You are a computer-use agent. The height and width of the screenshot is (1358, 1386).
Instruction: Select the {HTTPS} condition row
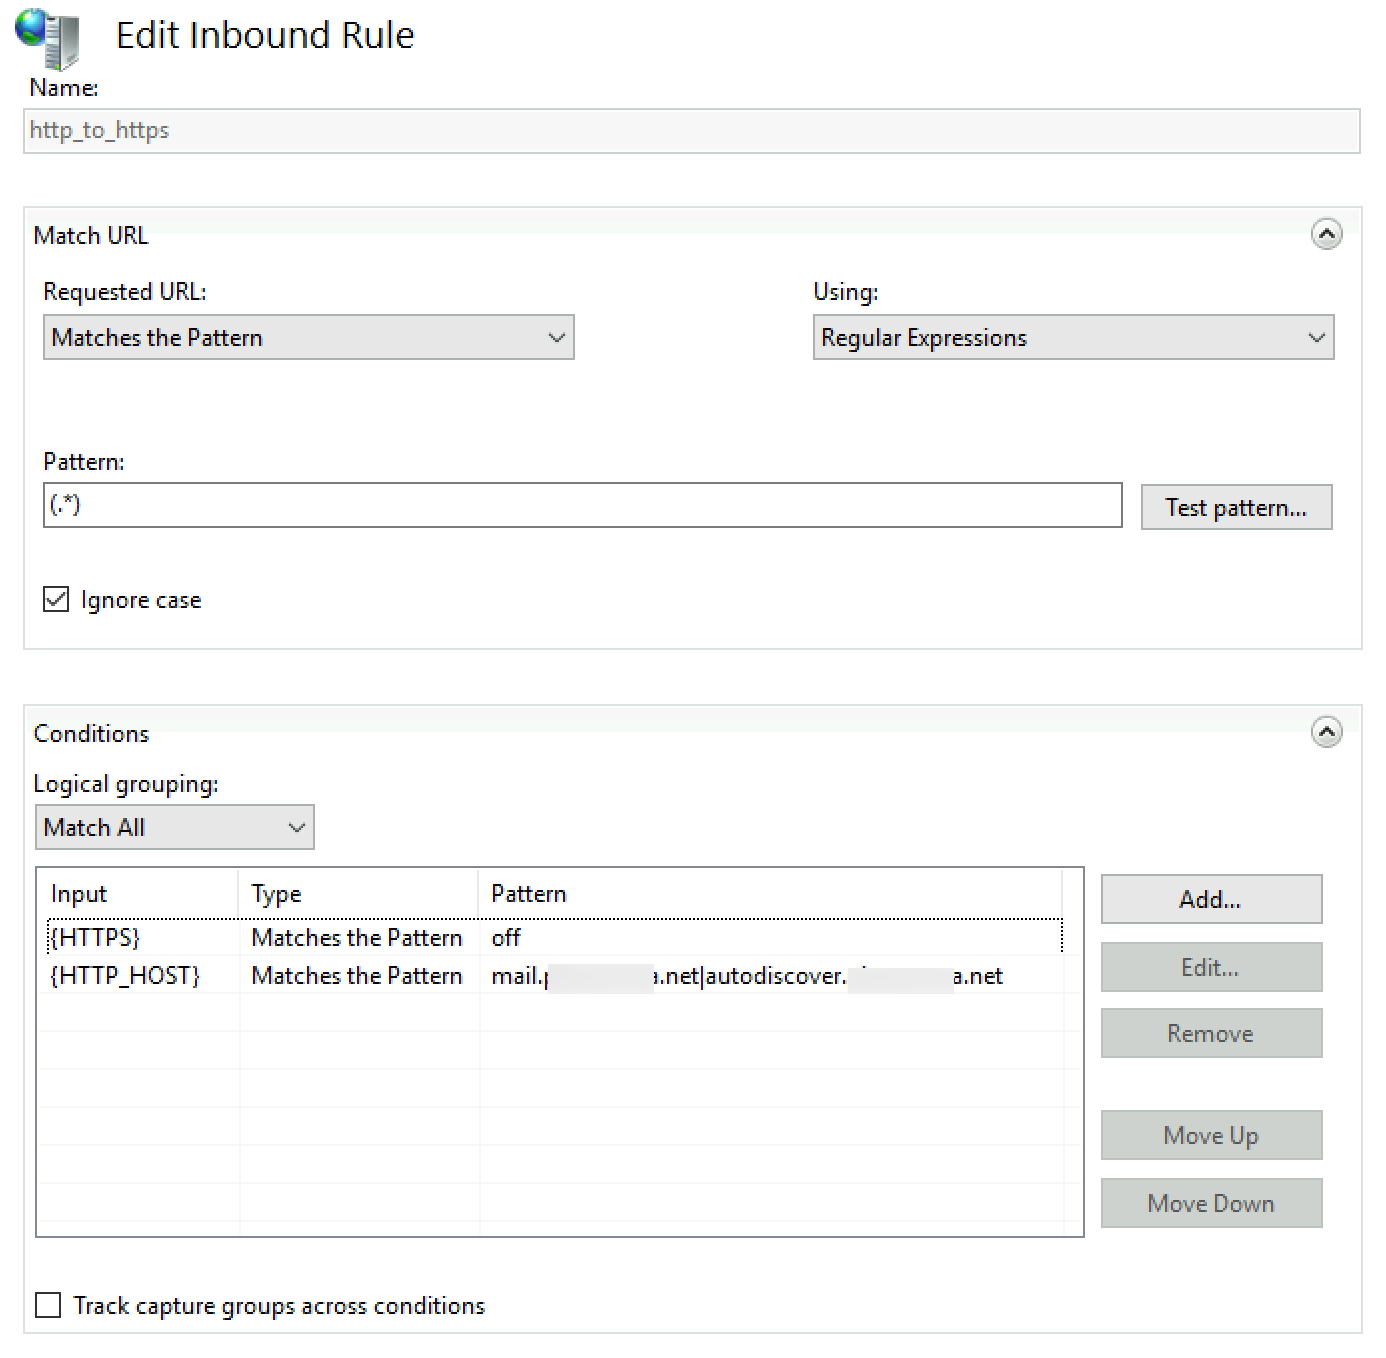click(x=554, y=938)
